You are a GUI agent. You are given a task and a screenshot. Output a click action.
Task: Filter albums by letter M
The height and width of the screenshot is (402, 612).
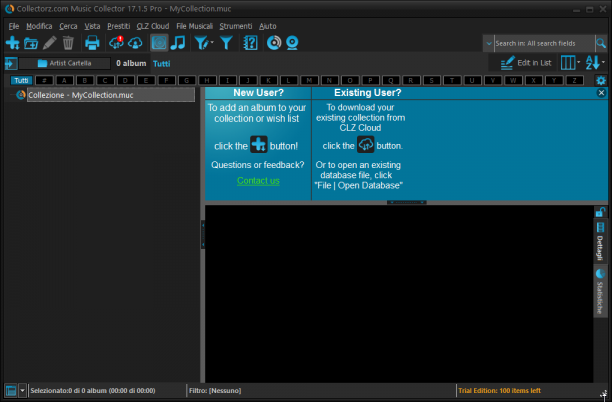click(x=309, y=80)
